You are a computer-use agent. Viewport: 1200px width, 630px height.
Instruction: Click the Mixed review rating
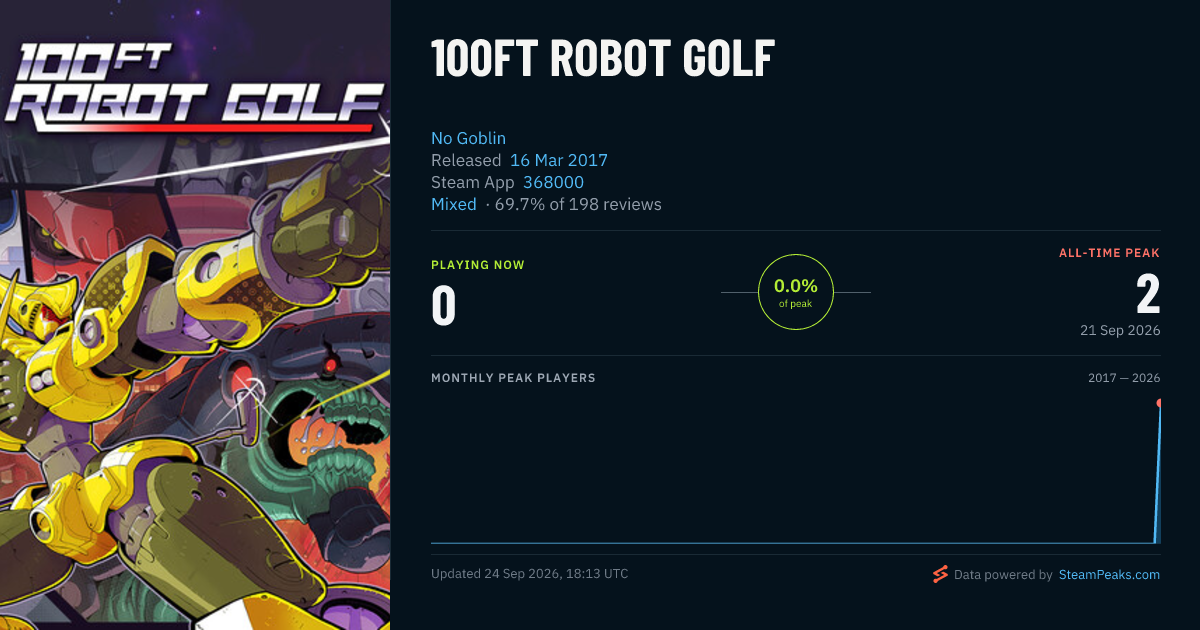[x=454, y=204]
